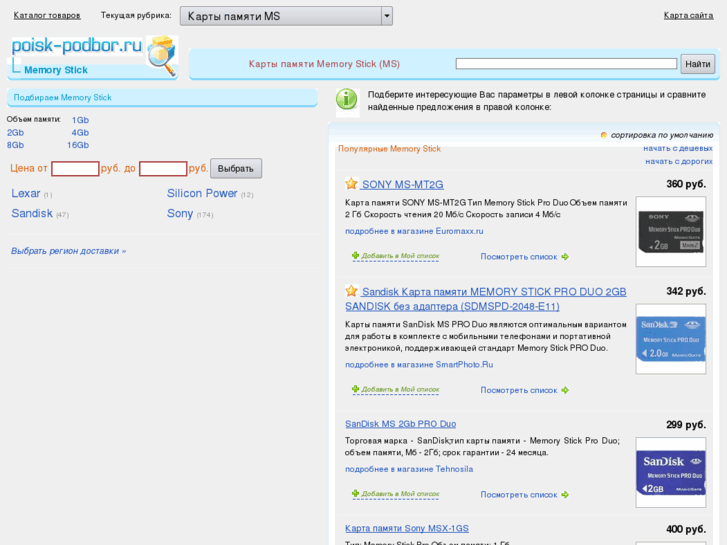Click 'Добавить в Мой список' under SONY MS-MT2G
The height and width of the screenshot is (545, 727).
401,256
